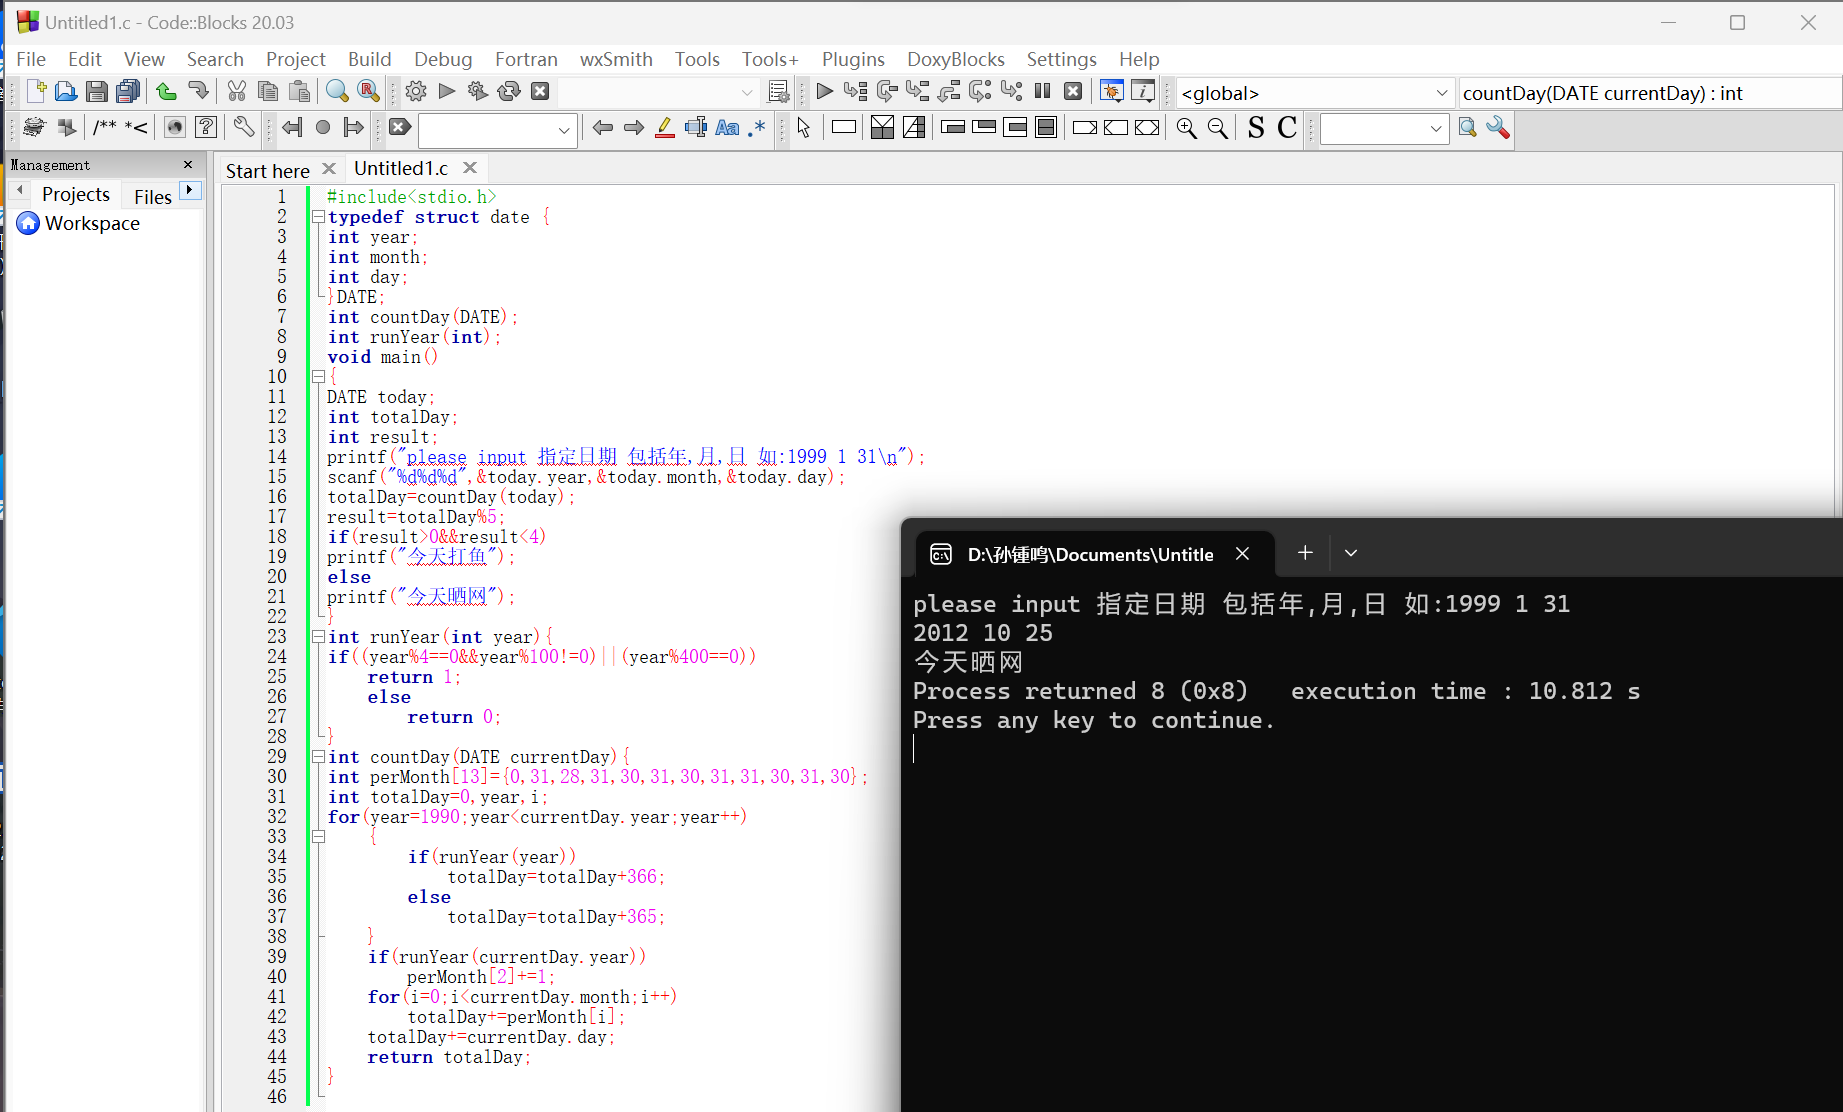The width and height of the screenshot is (1843, 1112).
Task: Open the countDay function selector
Action: (1650, 93)
